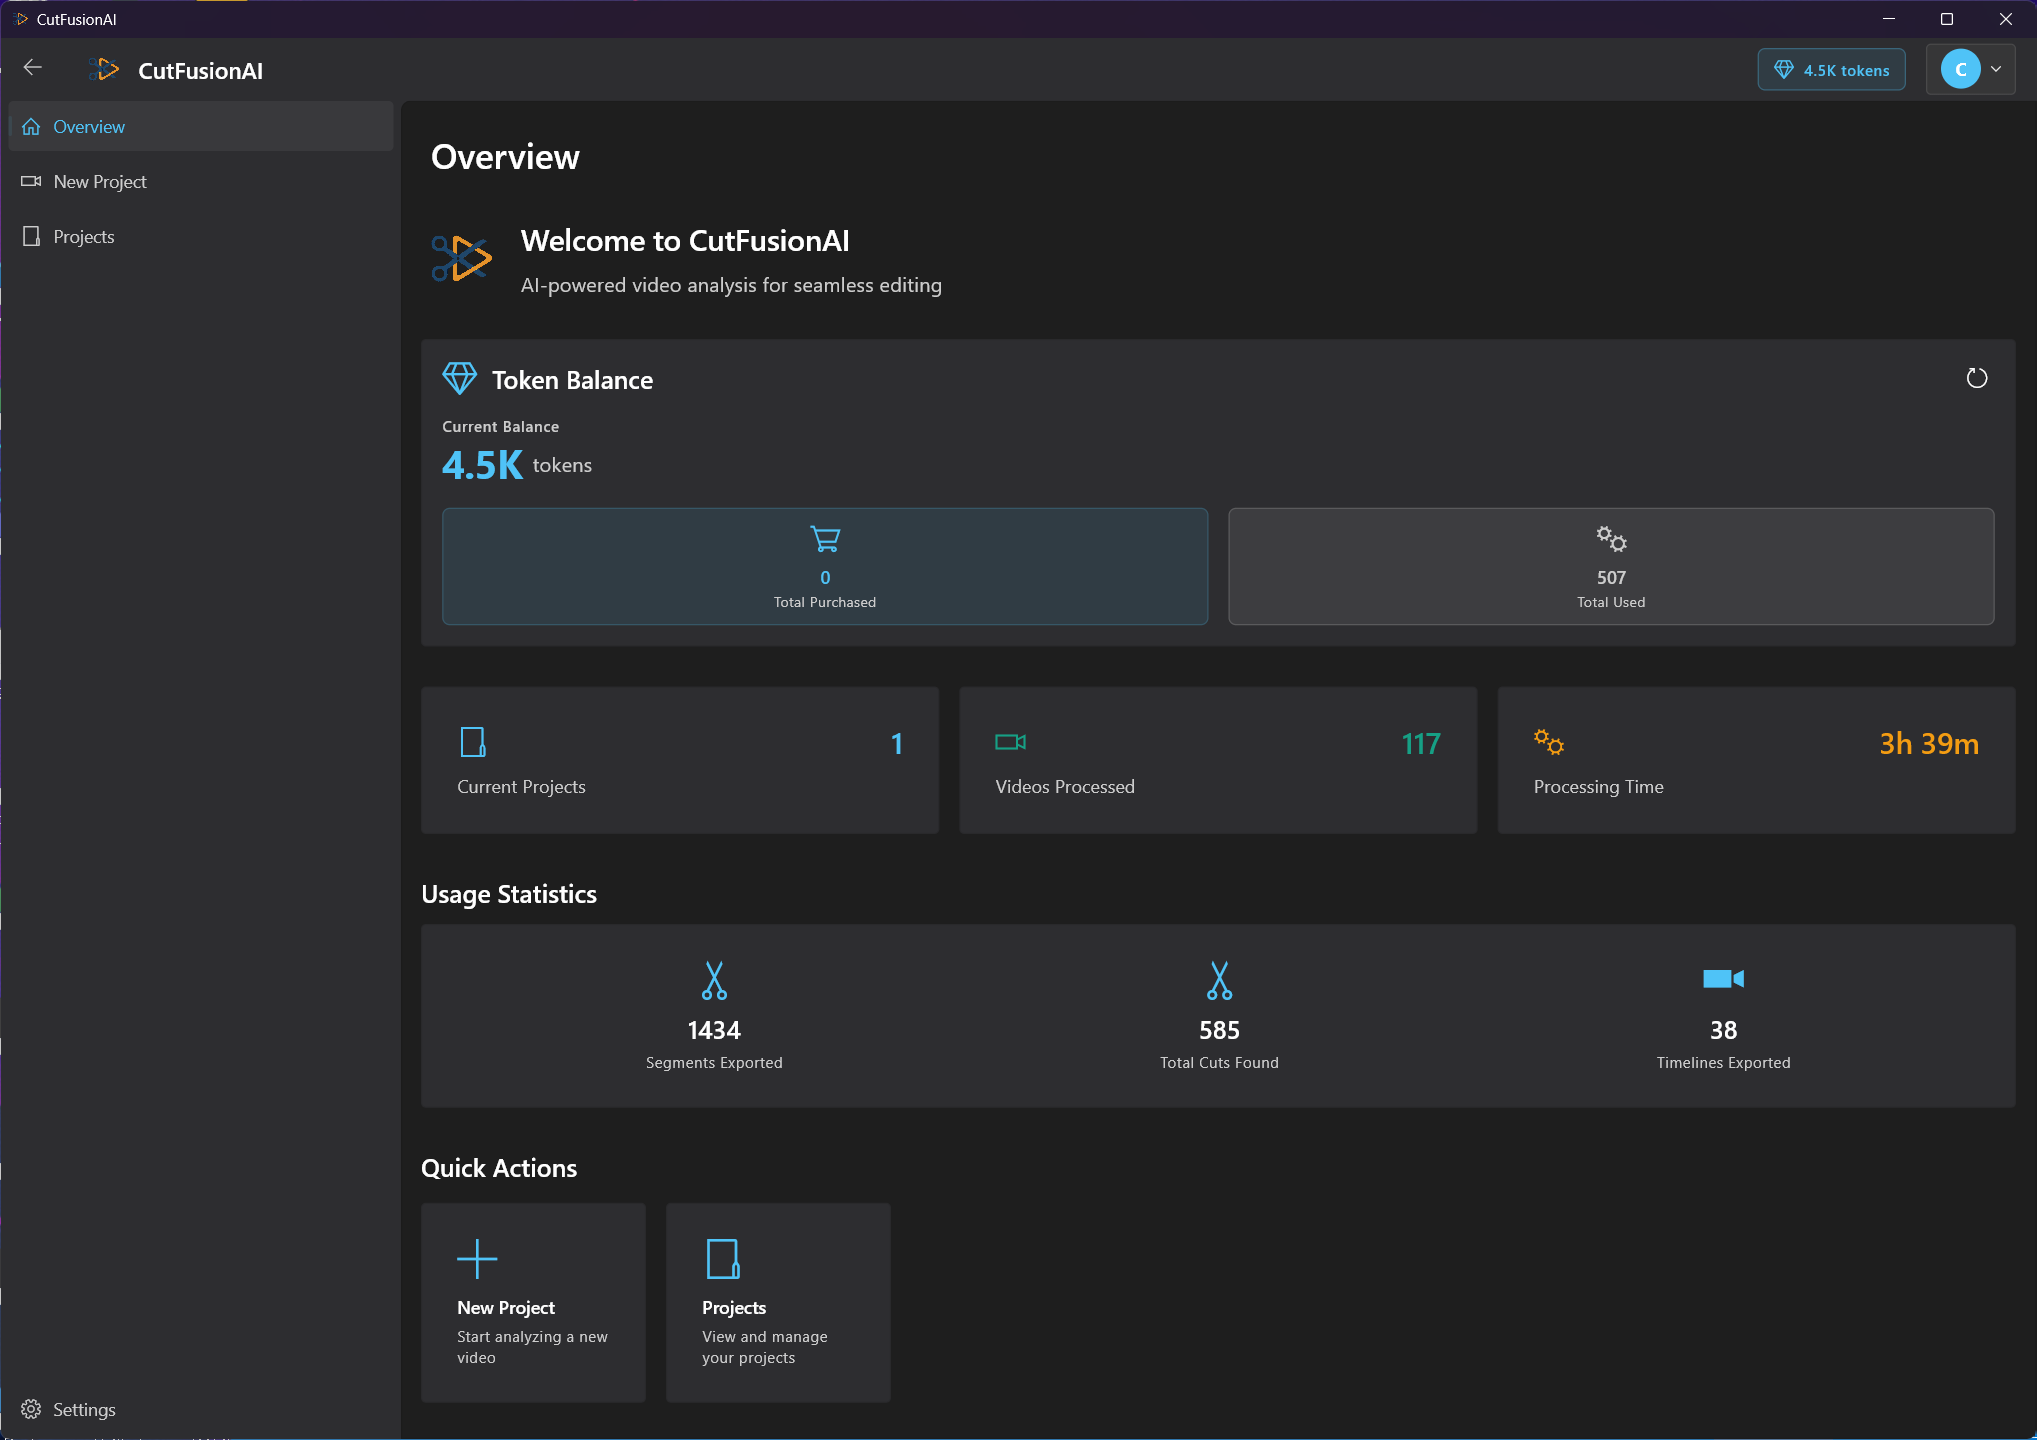Click the scissors icon above Segments Exported

pyautogui.click(x=714, y=980)
